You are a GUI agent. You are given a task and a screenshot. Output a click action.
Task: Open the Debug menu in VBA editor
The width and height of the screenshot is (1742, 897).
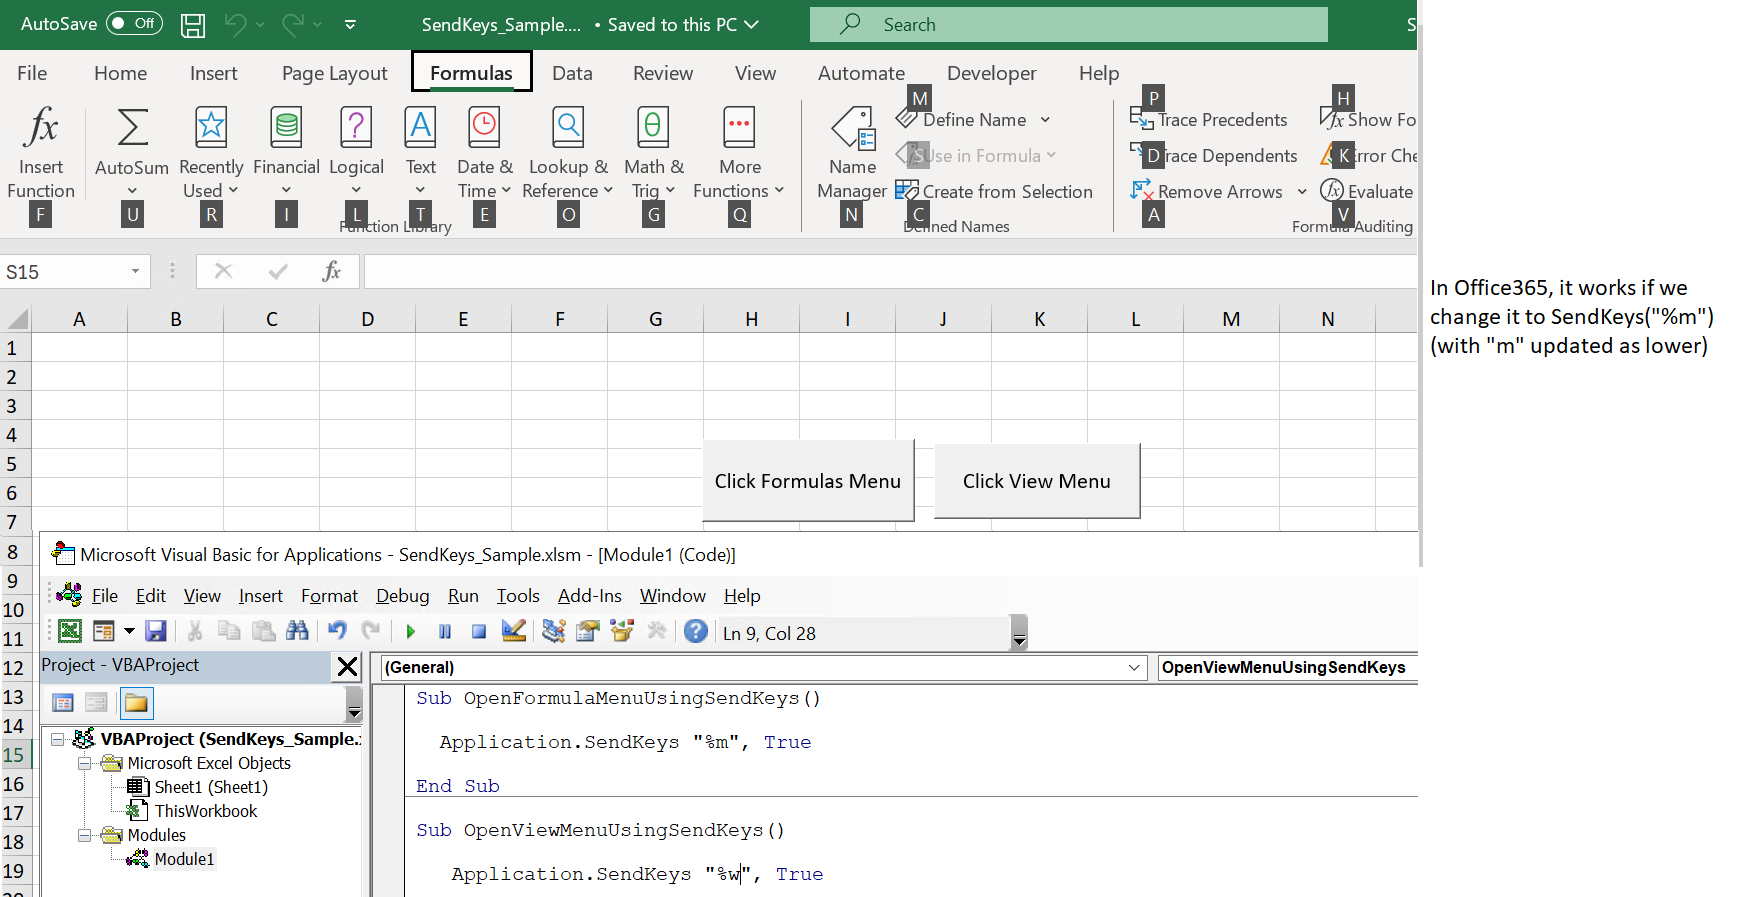403,596
